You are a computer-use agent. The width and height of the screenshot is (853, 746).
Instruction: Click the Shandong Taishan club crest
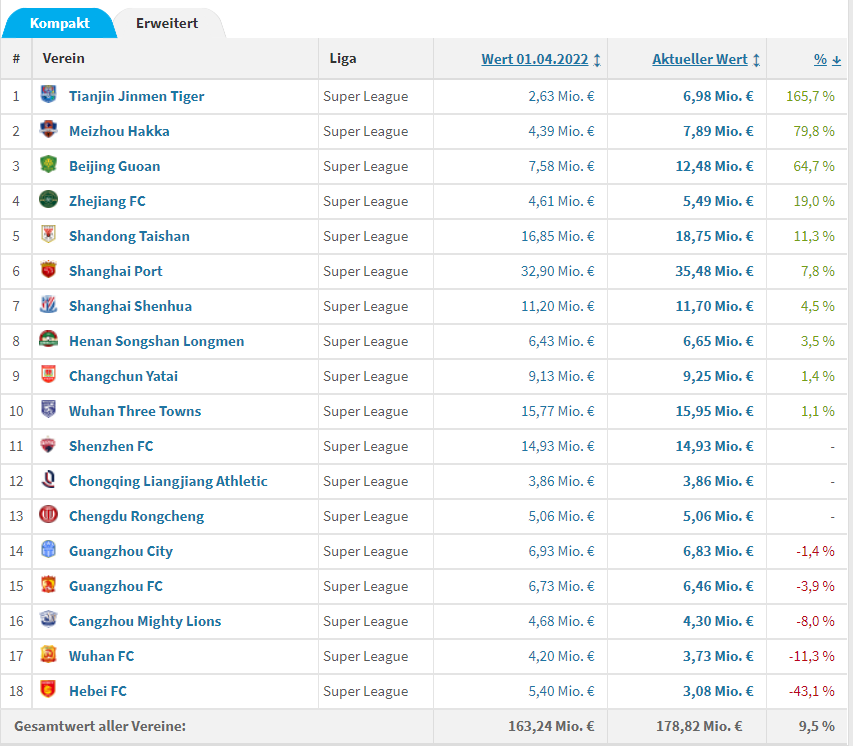coord(48,234)
